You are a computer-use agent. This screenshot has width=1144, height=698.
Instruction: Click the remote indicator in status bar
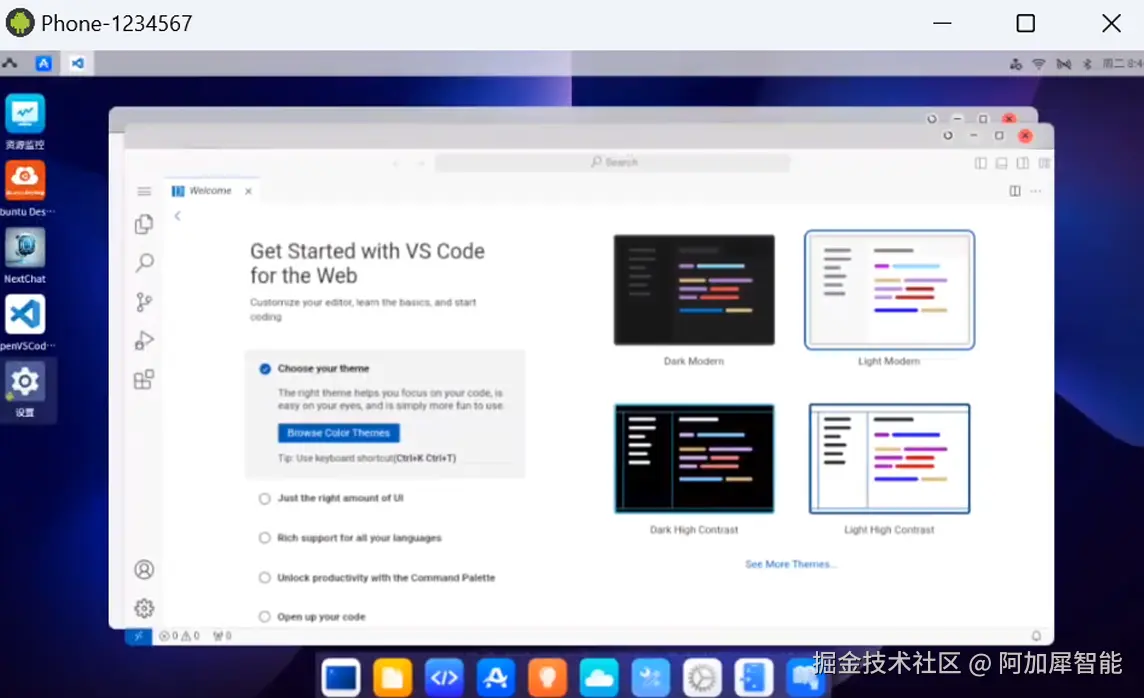[138, 636]
